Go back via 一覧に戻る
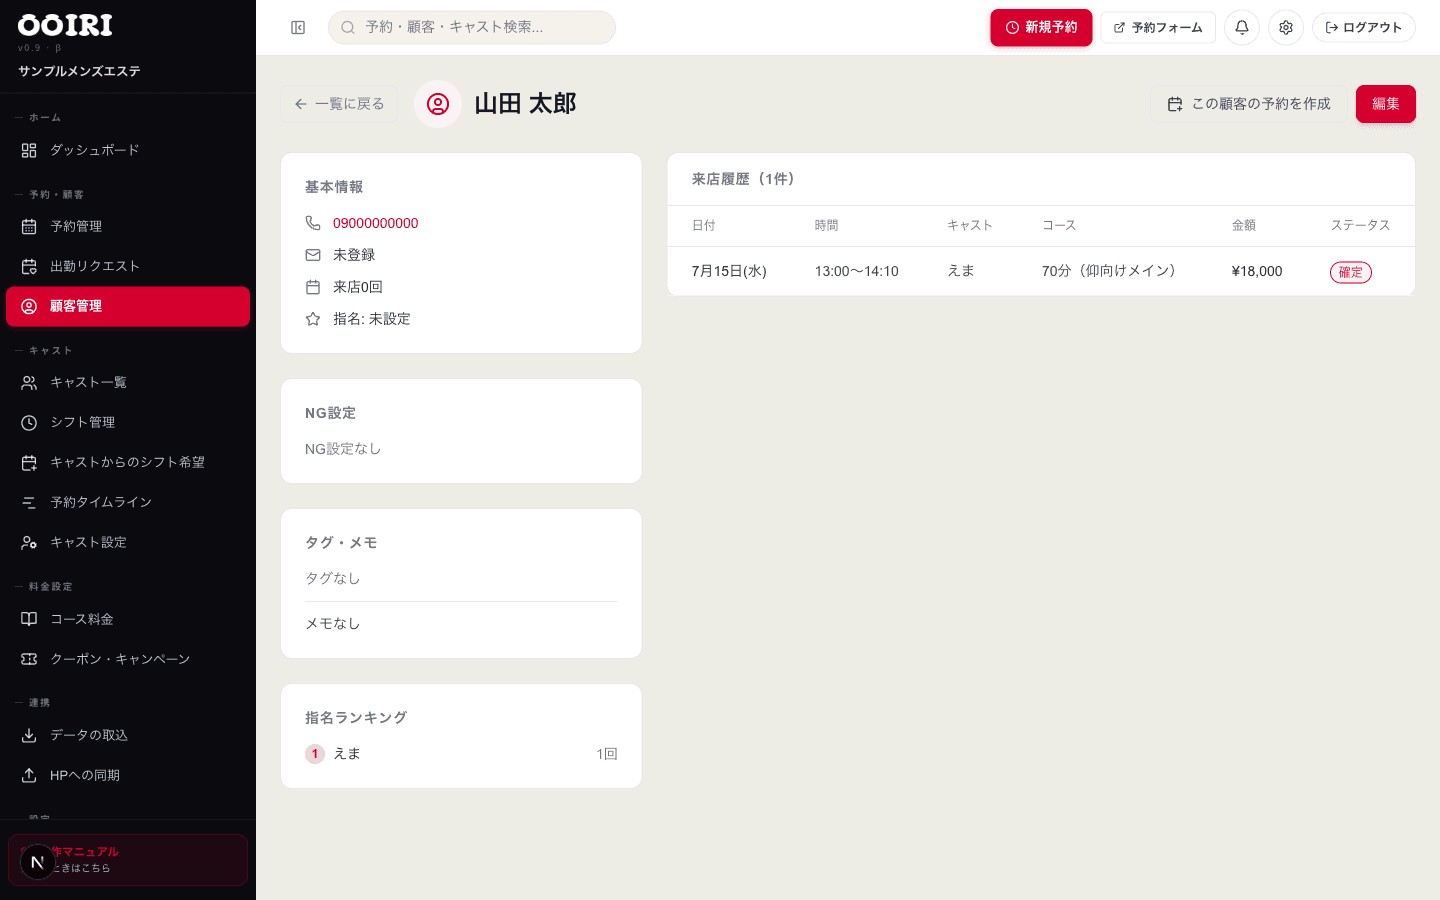1440x900 pixels. pos(339,104)
